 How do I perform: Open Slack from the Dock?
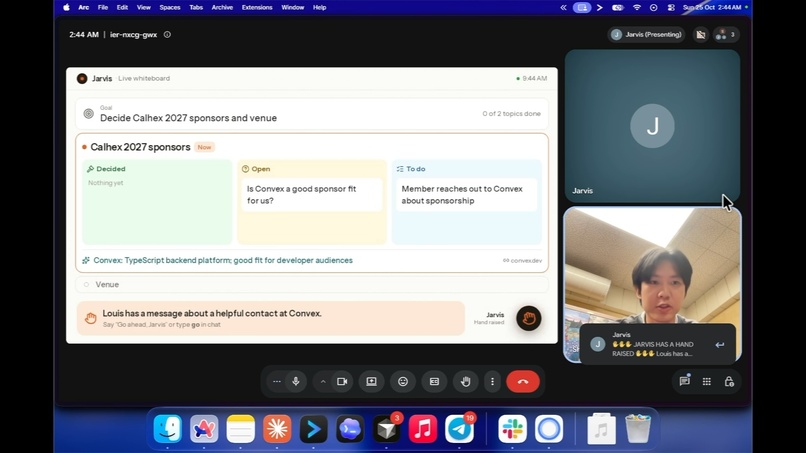512,428
